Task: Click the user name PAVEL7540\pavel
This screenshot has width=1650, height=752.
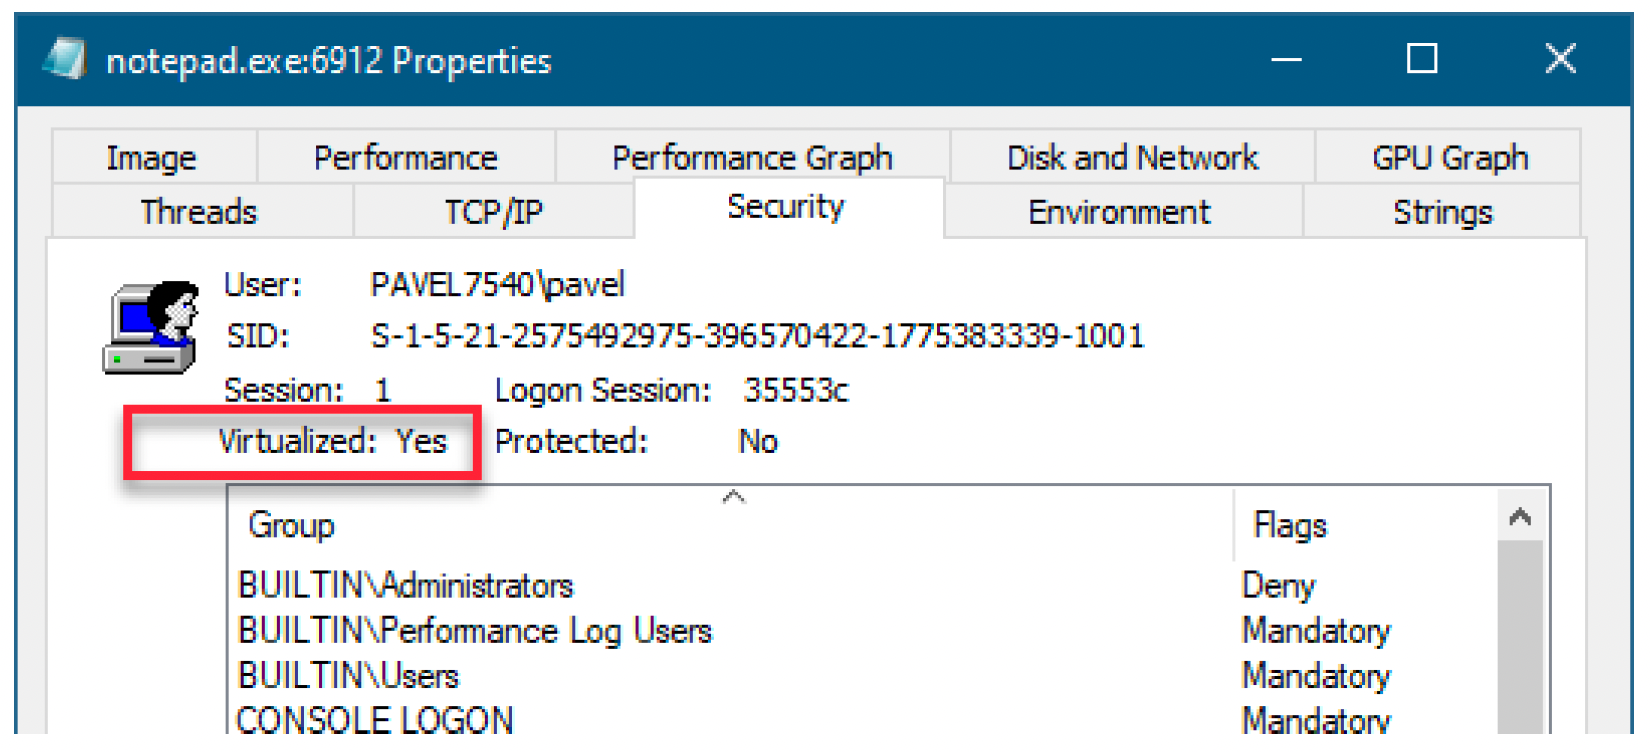Action: tap(497, 284)
